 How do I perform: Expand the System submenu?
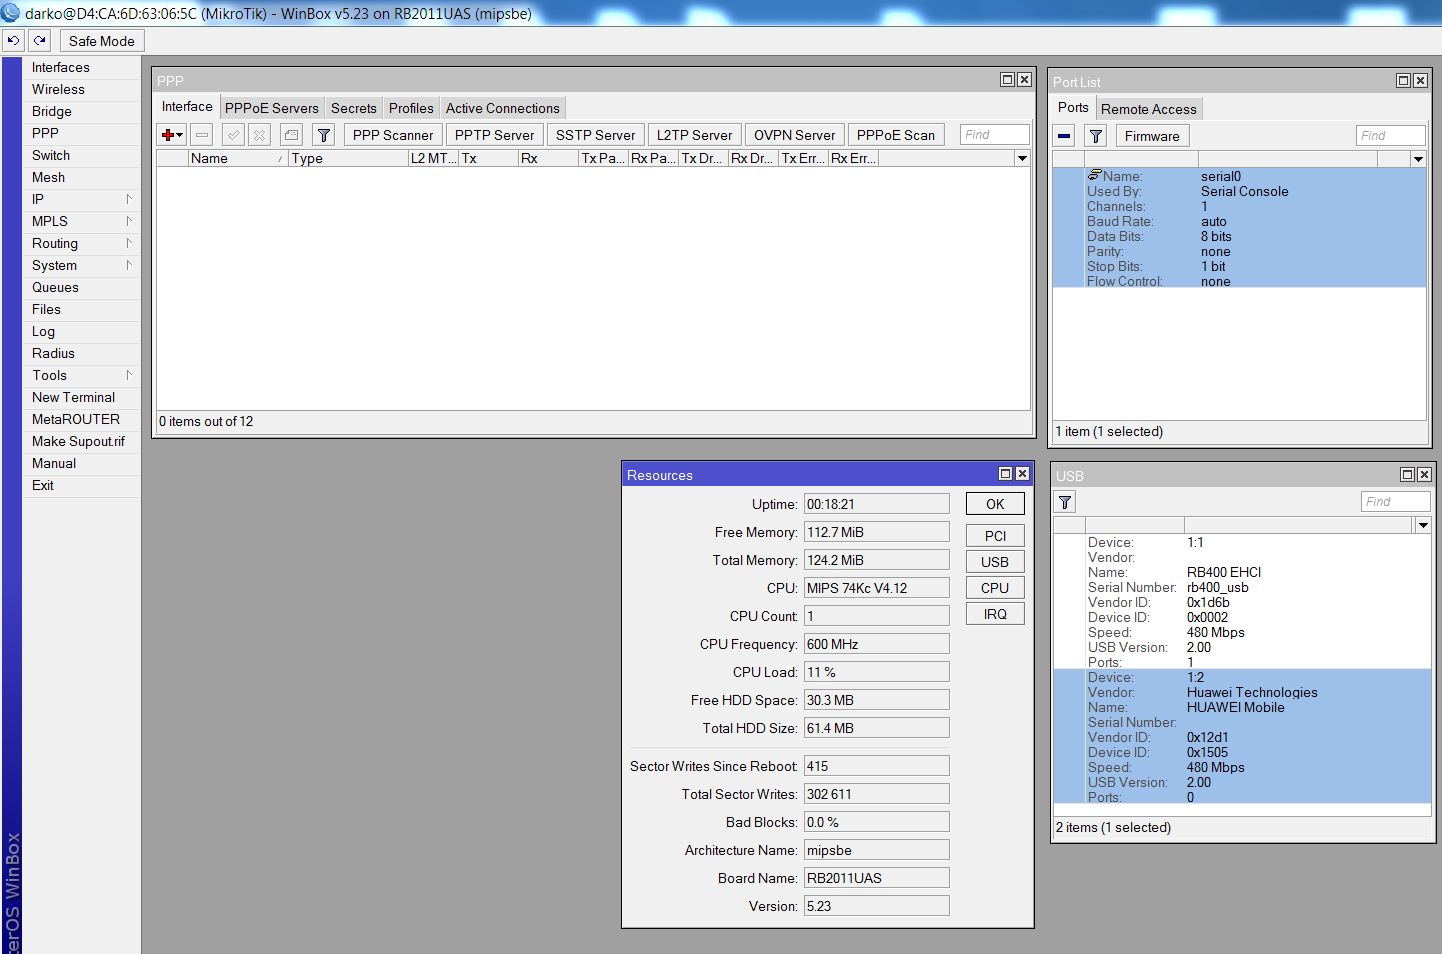pos(82,265)
